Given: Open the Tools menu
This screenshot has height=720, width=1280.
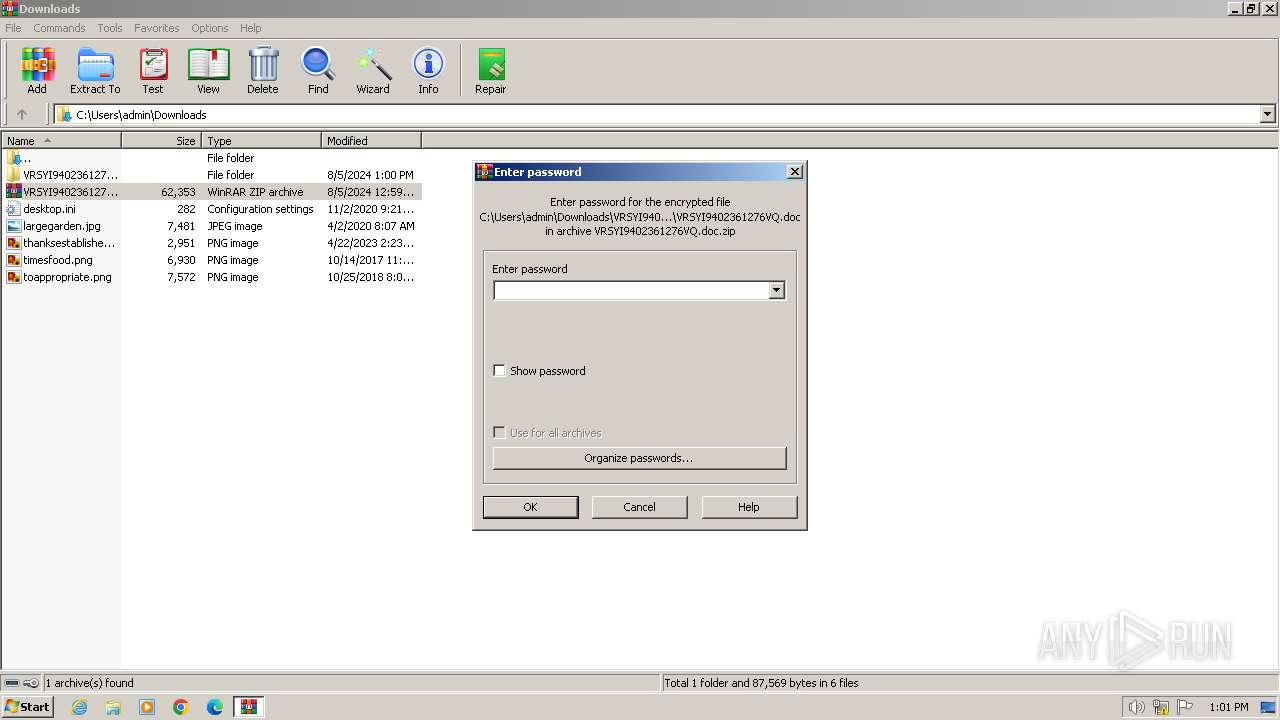Looking at the screenshot, I should (110, 28).
